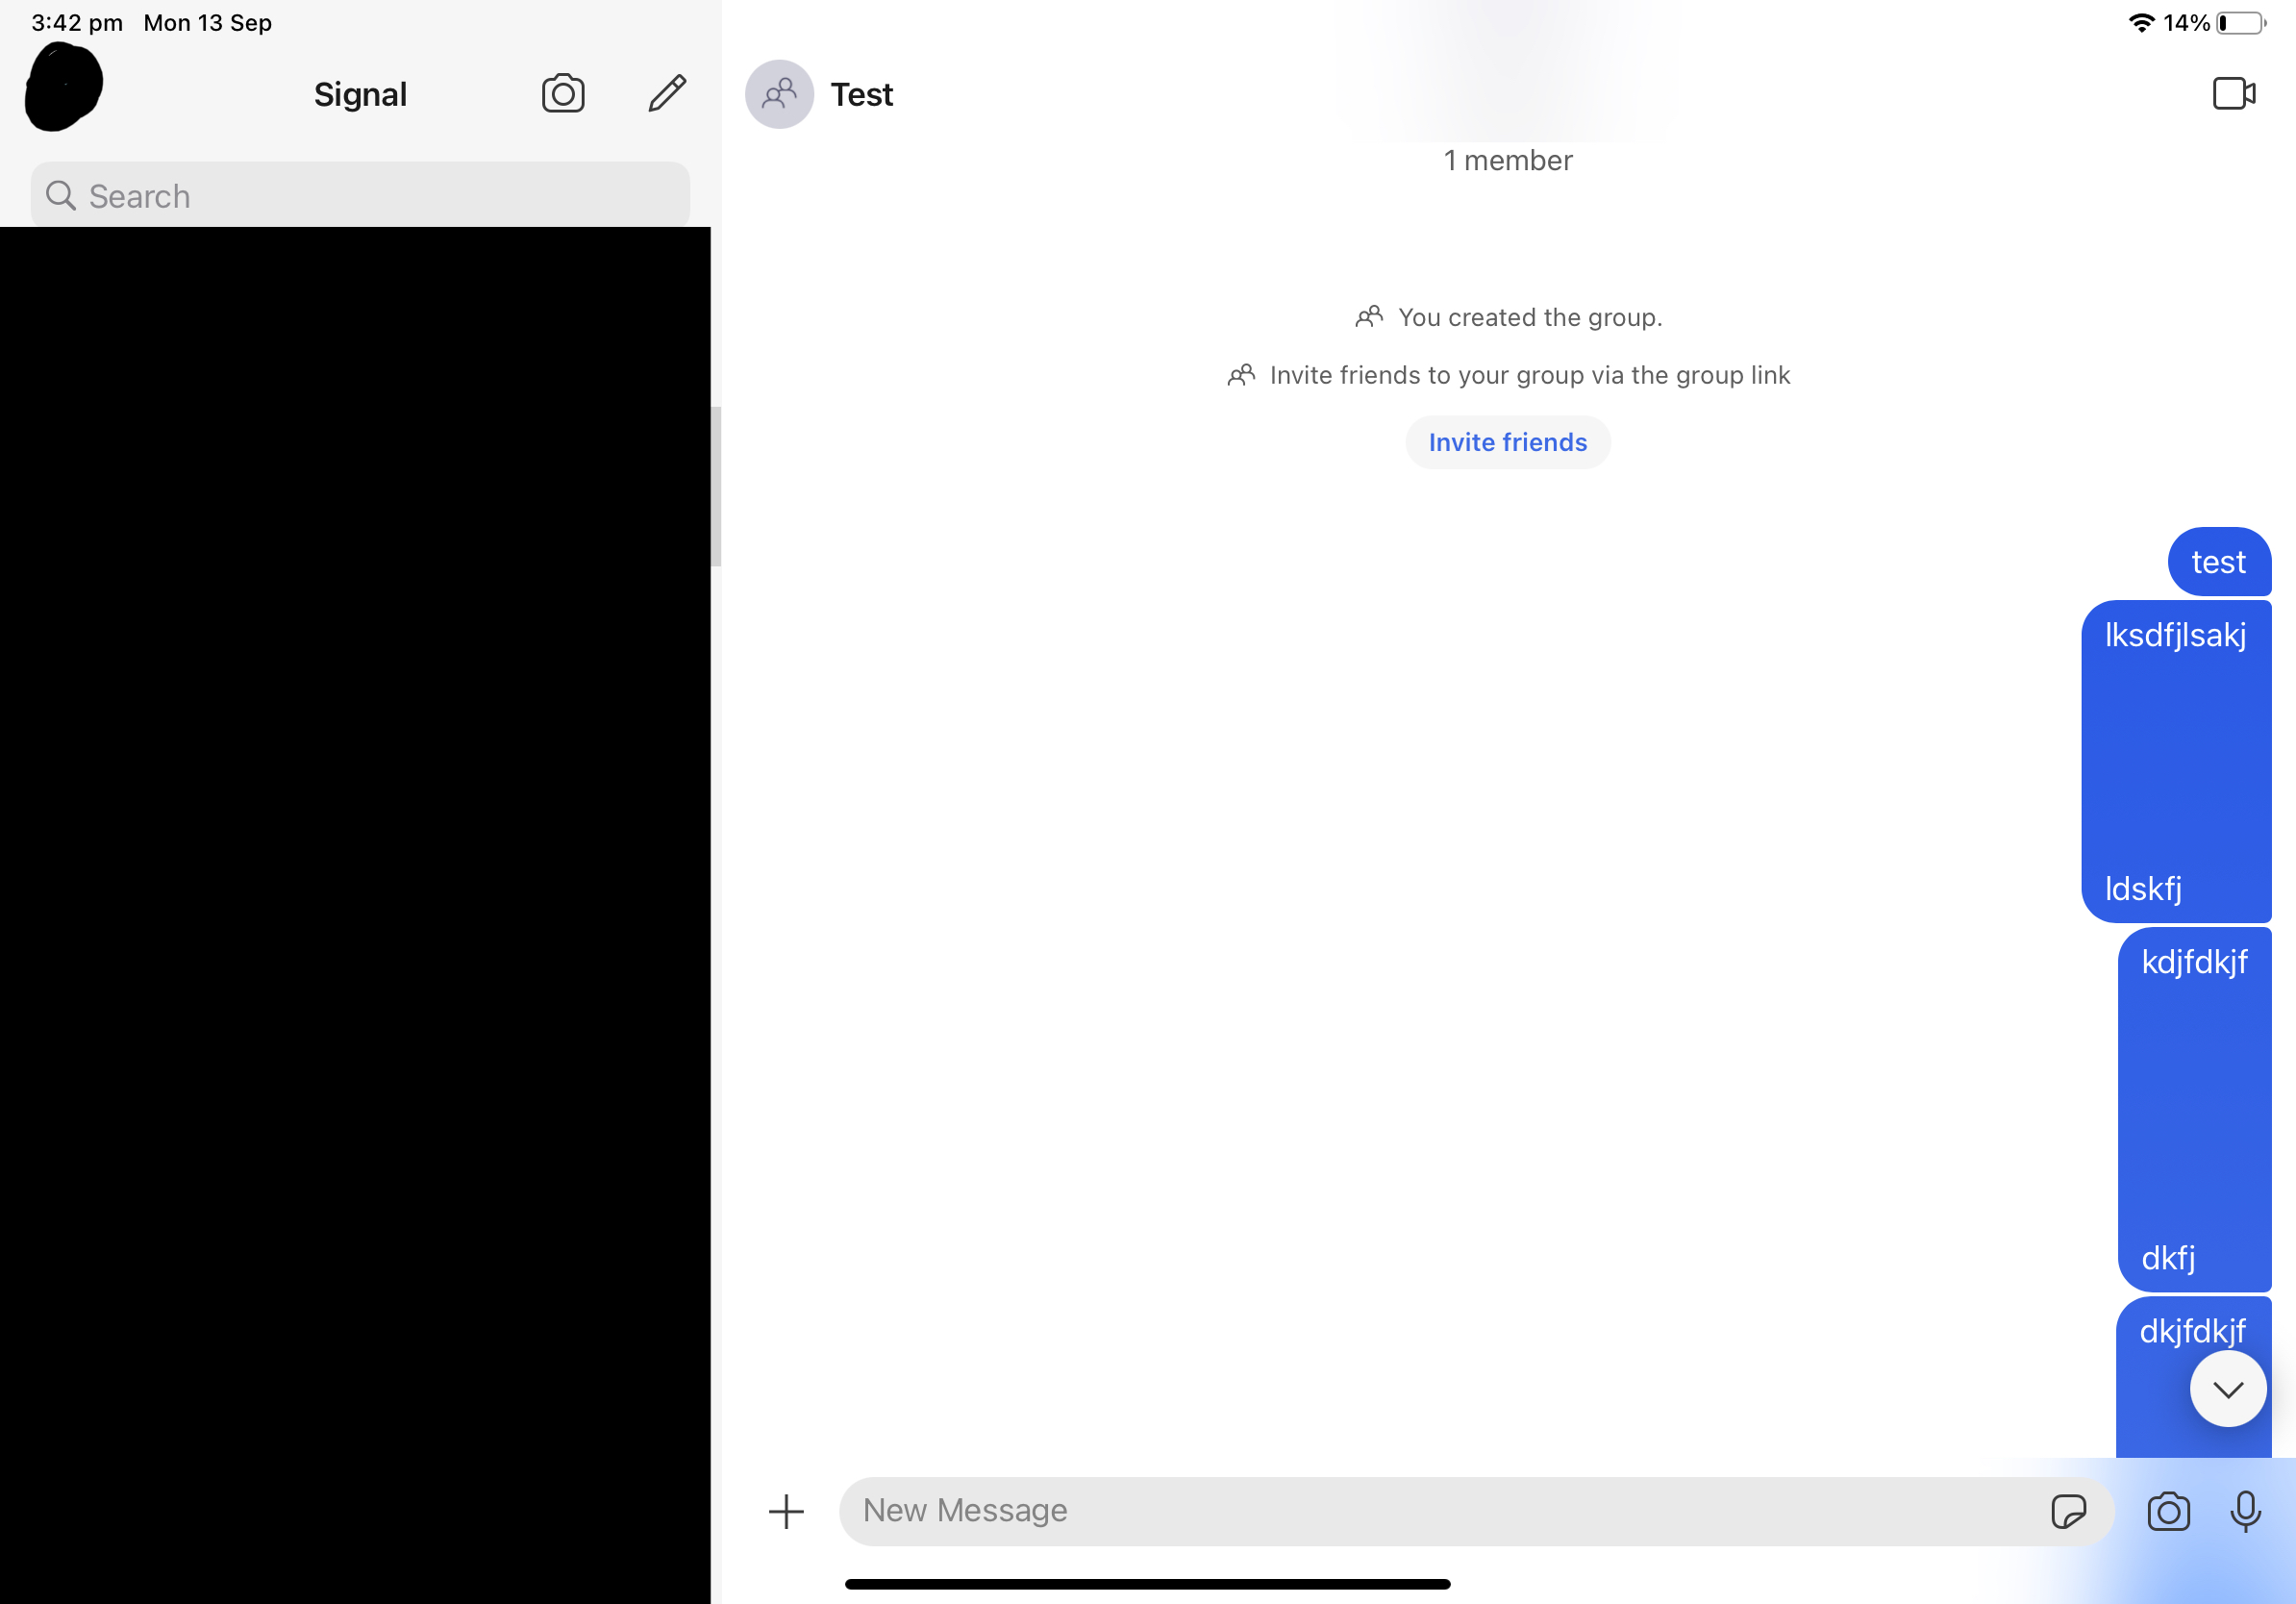The height and width of the screenshot is (1604, 2296).
Task: Open your profile by tapping the avatar
Action: (x=63, y=87)
